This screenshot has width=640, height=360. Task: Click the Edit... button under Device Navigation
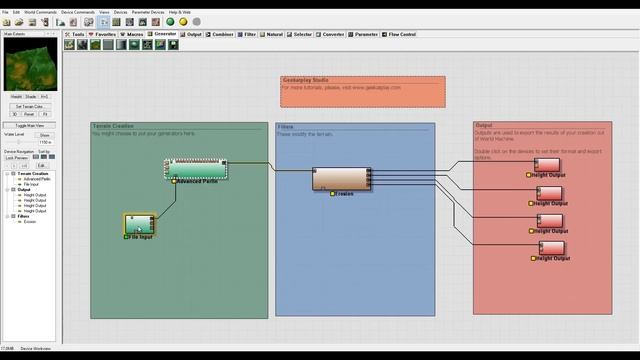(x=41, y=166)
